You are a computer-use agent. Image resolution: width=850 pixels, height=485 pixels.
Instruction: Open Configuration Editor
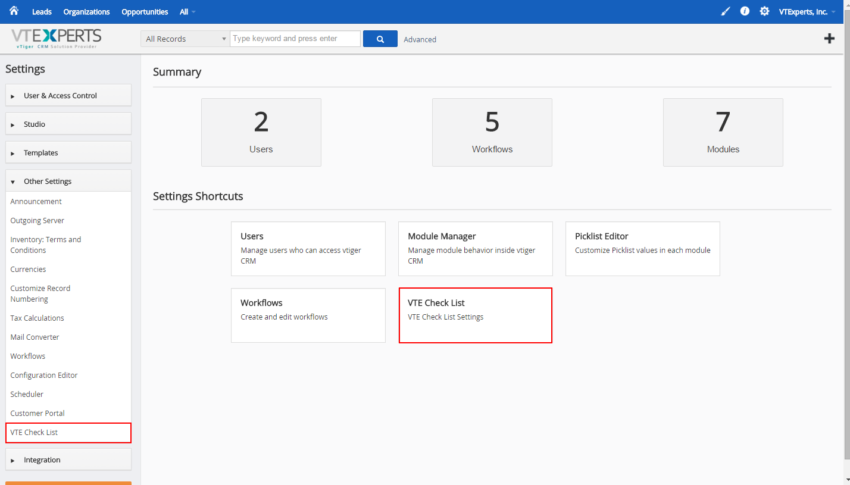(44, 375)
